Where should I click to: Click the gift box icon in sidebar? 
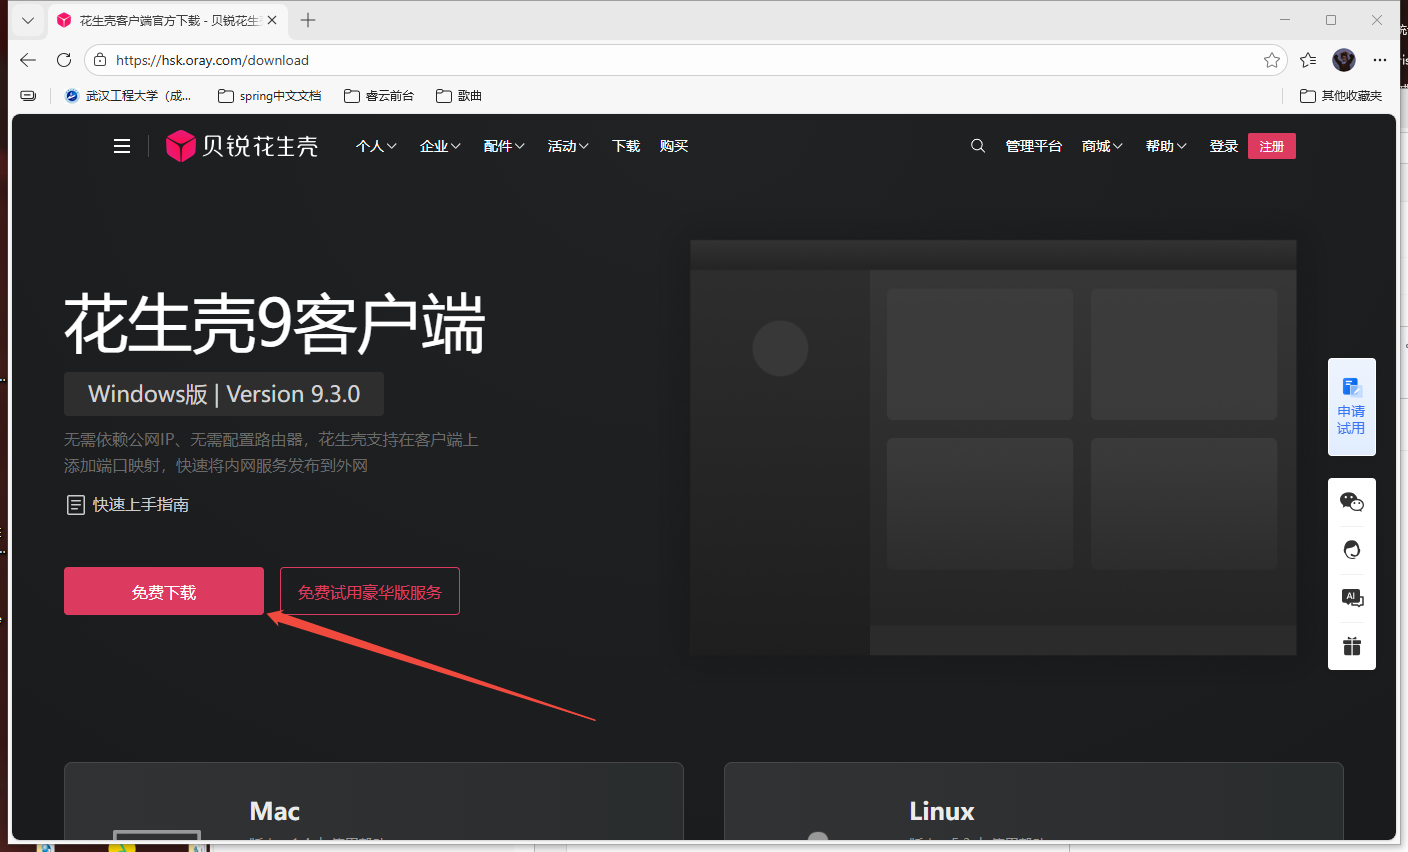[1351, 646]
